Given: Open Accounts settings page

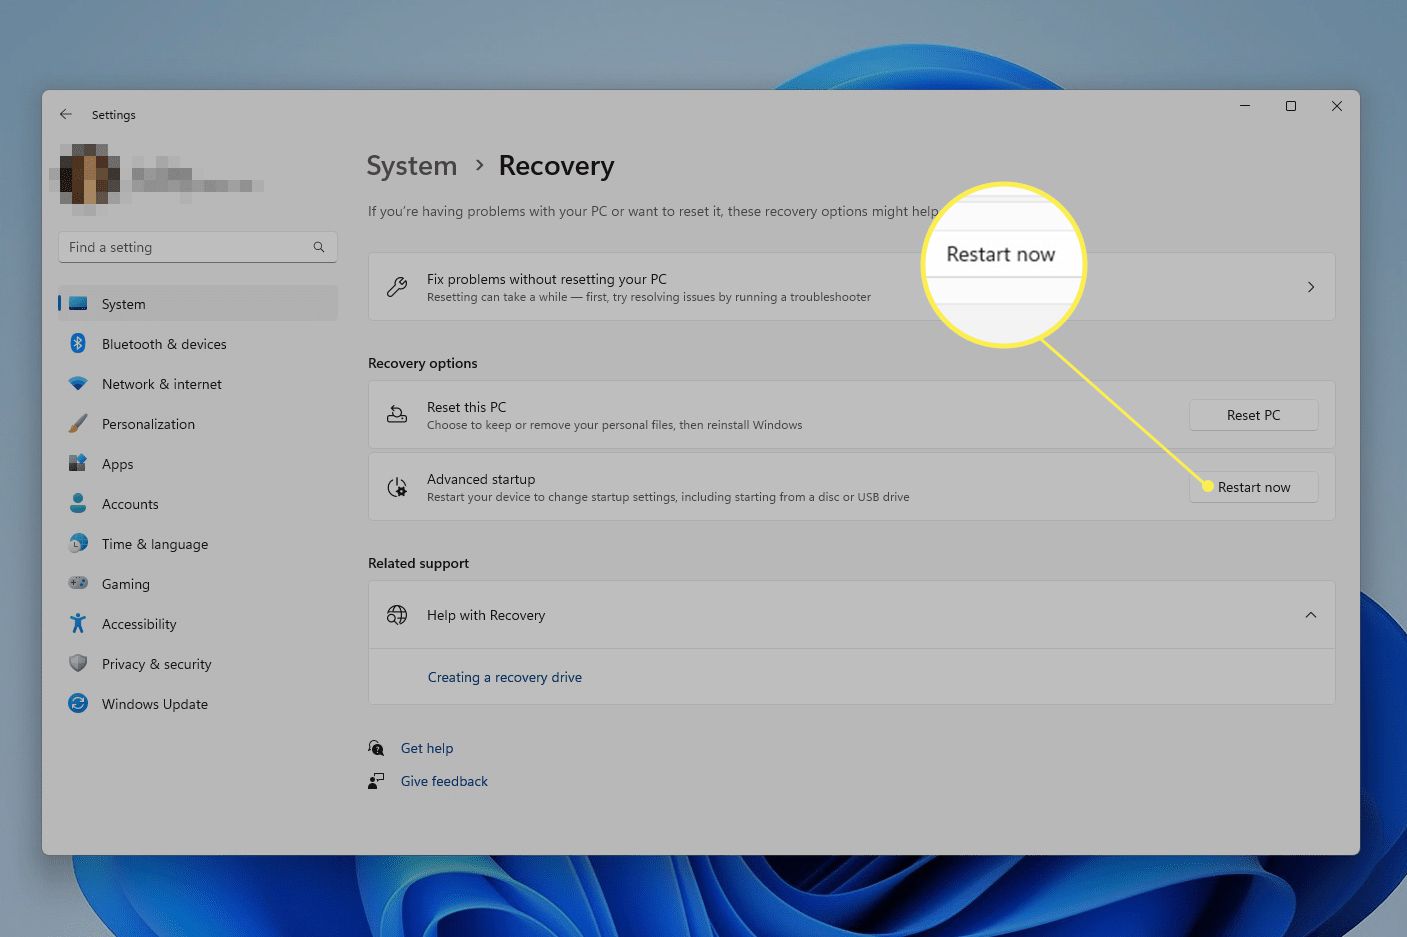Looking at the screenshot, I should pos(198,504).
